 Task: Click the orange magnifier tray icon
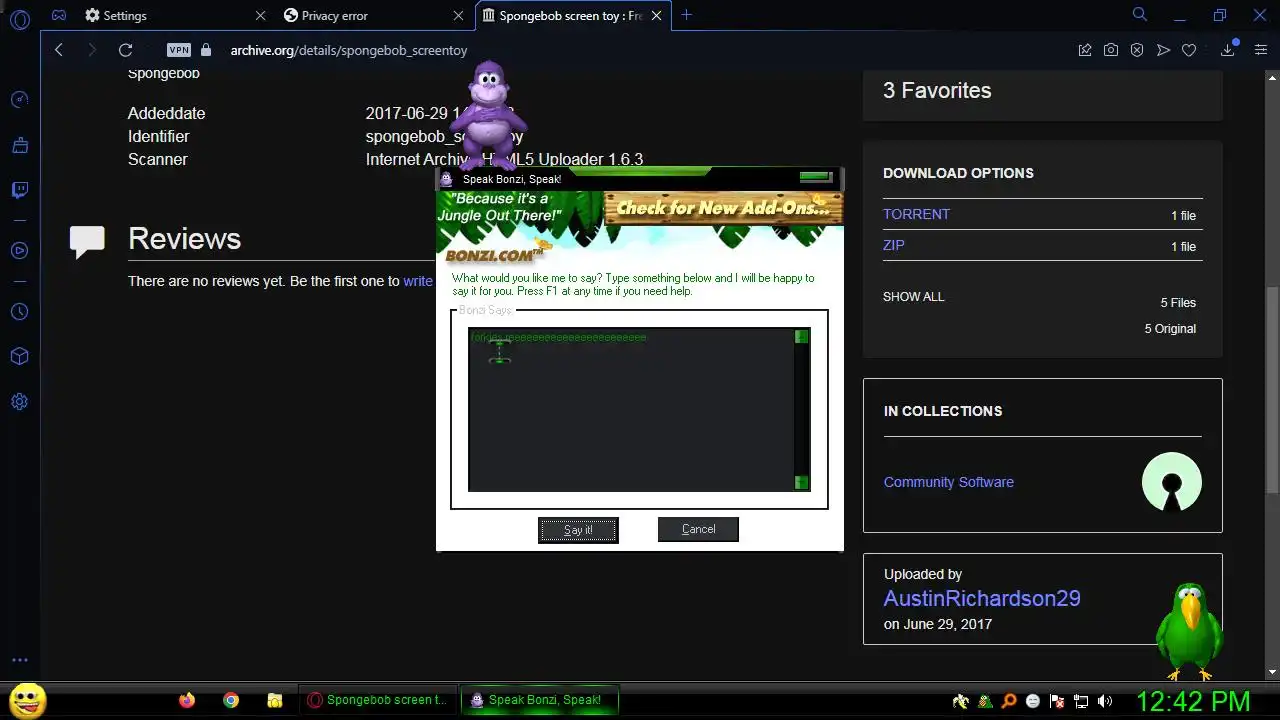click(1009, 701)
